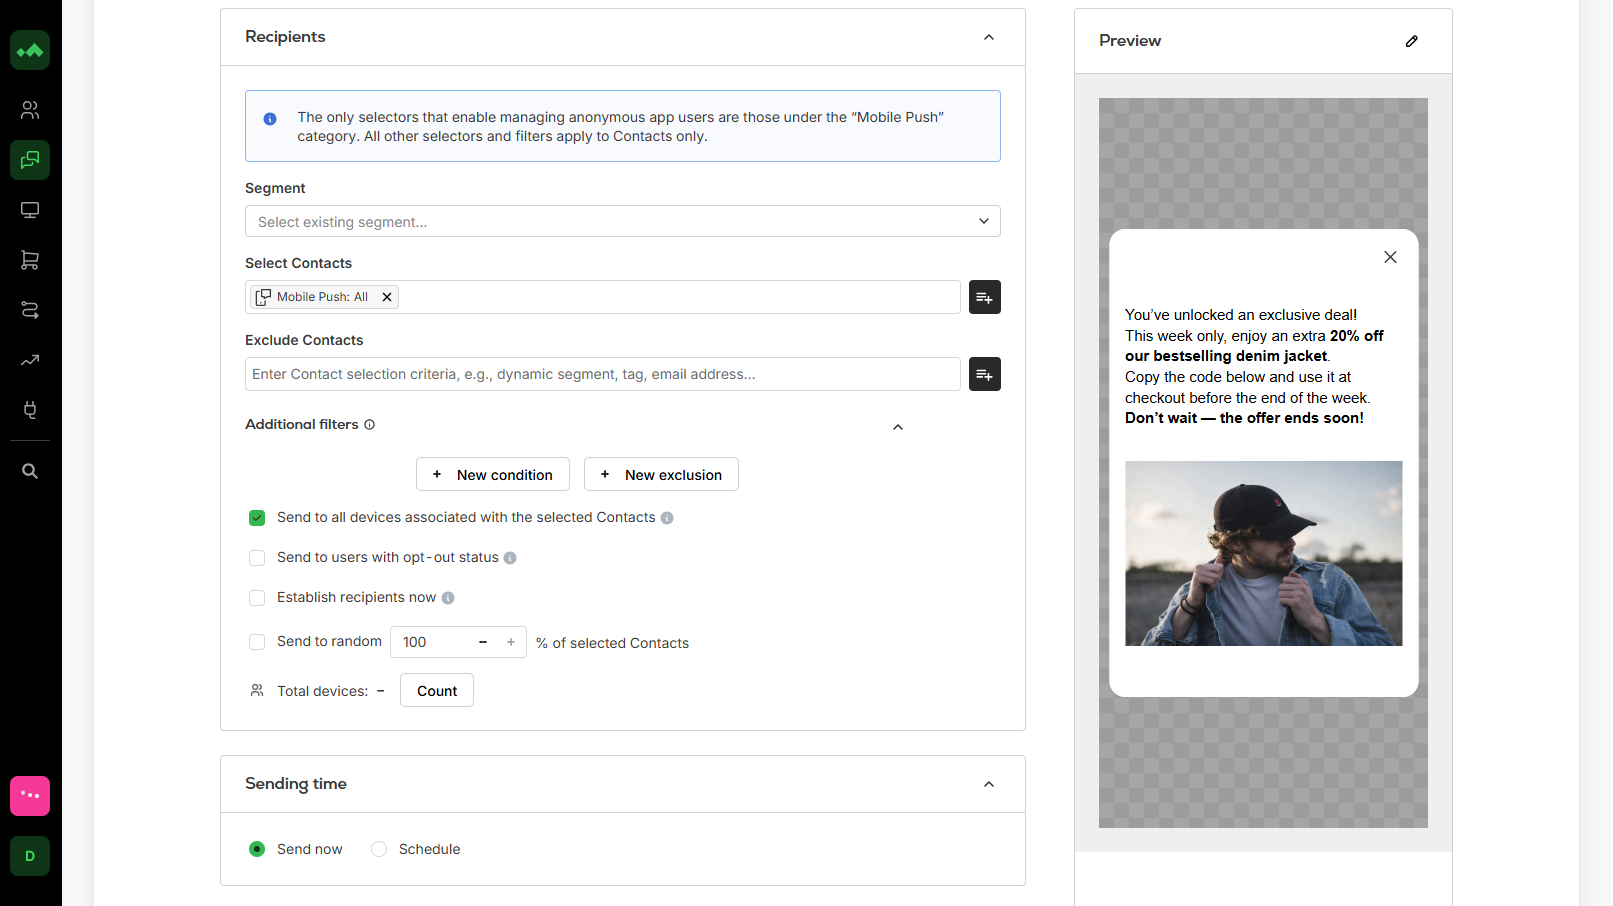Check Establish recipients now
The height and width of the screenshot is (906, 1613).
(x=257, y=598)
